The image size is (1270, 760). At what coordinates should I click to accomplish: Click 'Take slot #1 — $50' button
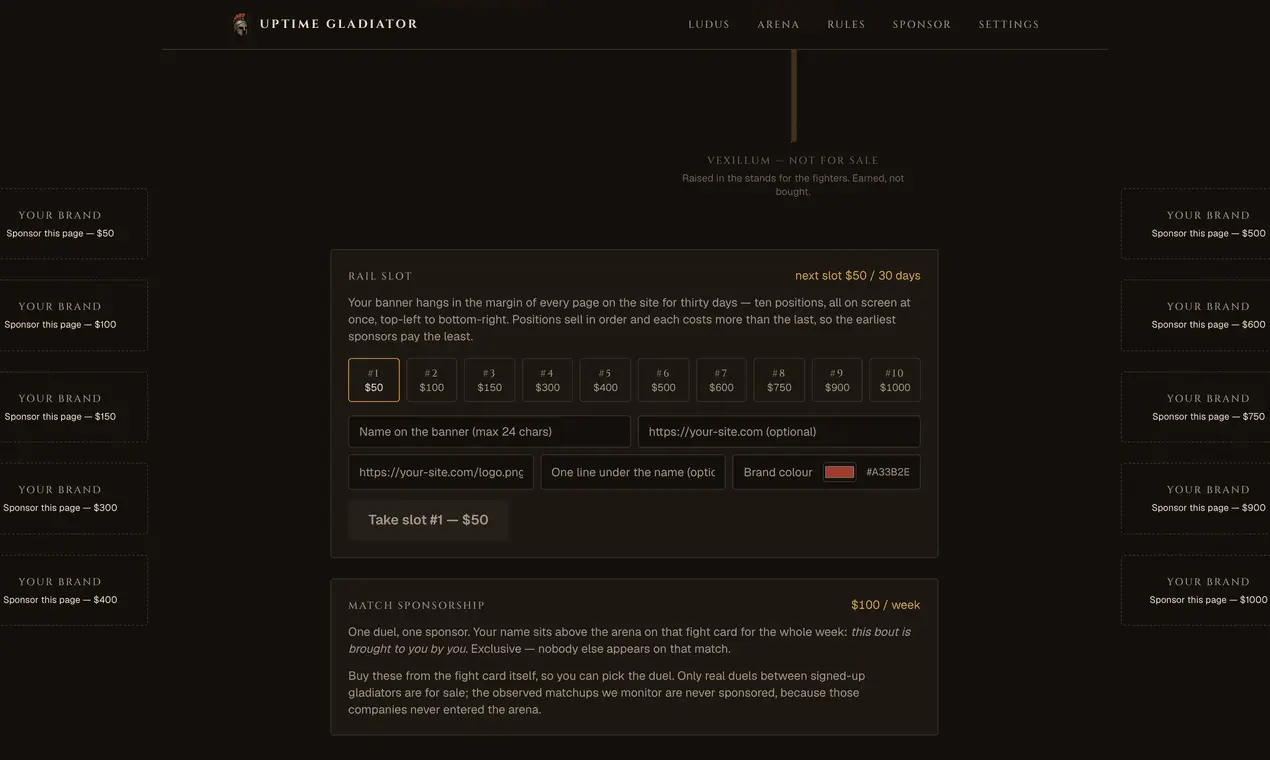428,520
